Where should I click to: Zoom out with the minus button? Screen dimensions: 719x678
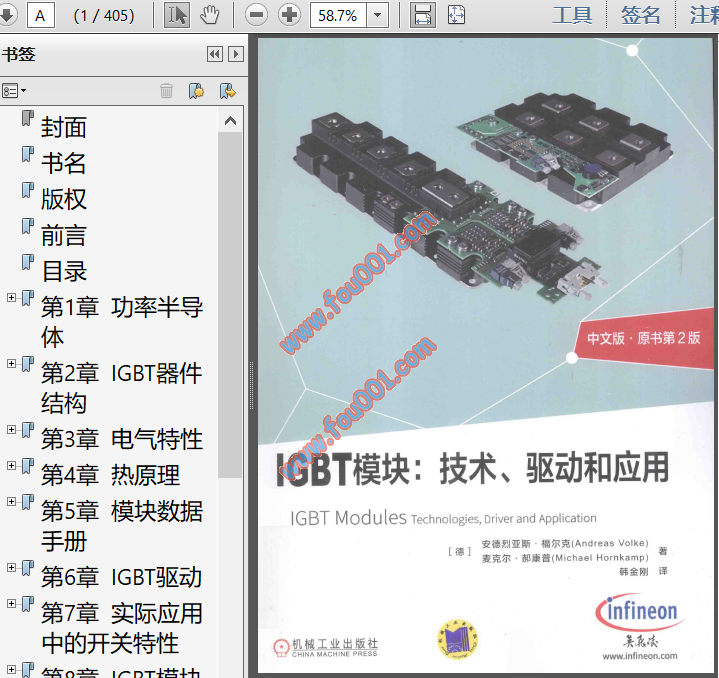click(x=256, y=16)
